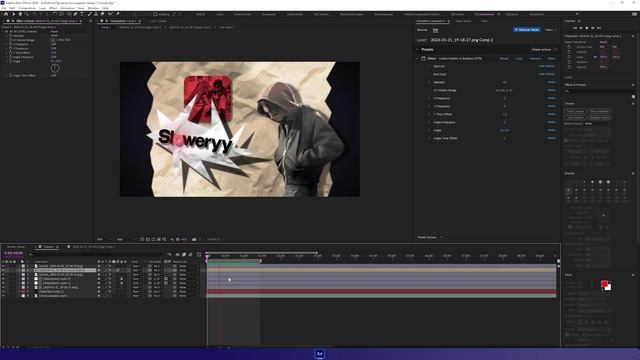Viewport: 640px width, 360px height.
Task: Toggle the Intensity stopwatch in Effect Controls
Action: click(x=10, y=36)
